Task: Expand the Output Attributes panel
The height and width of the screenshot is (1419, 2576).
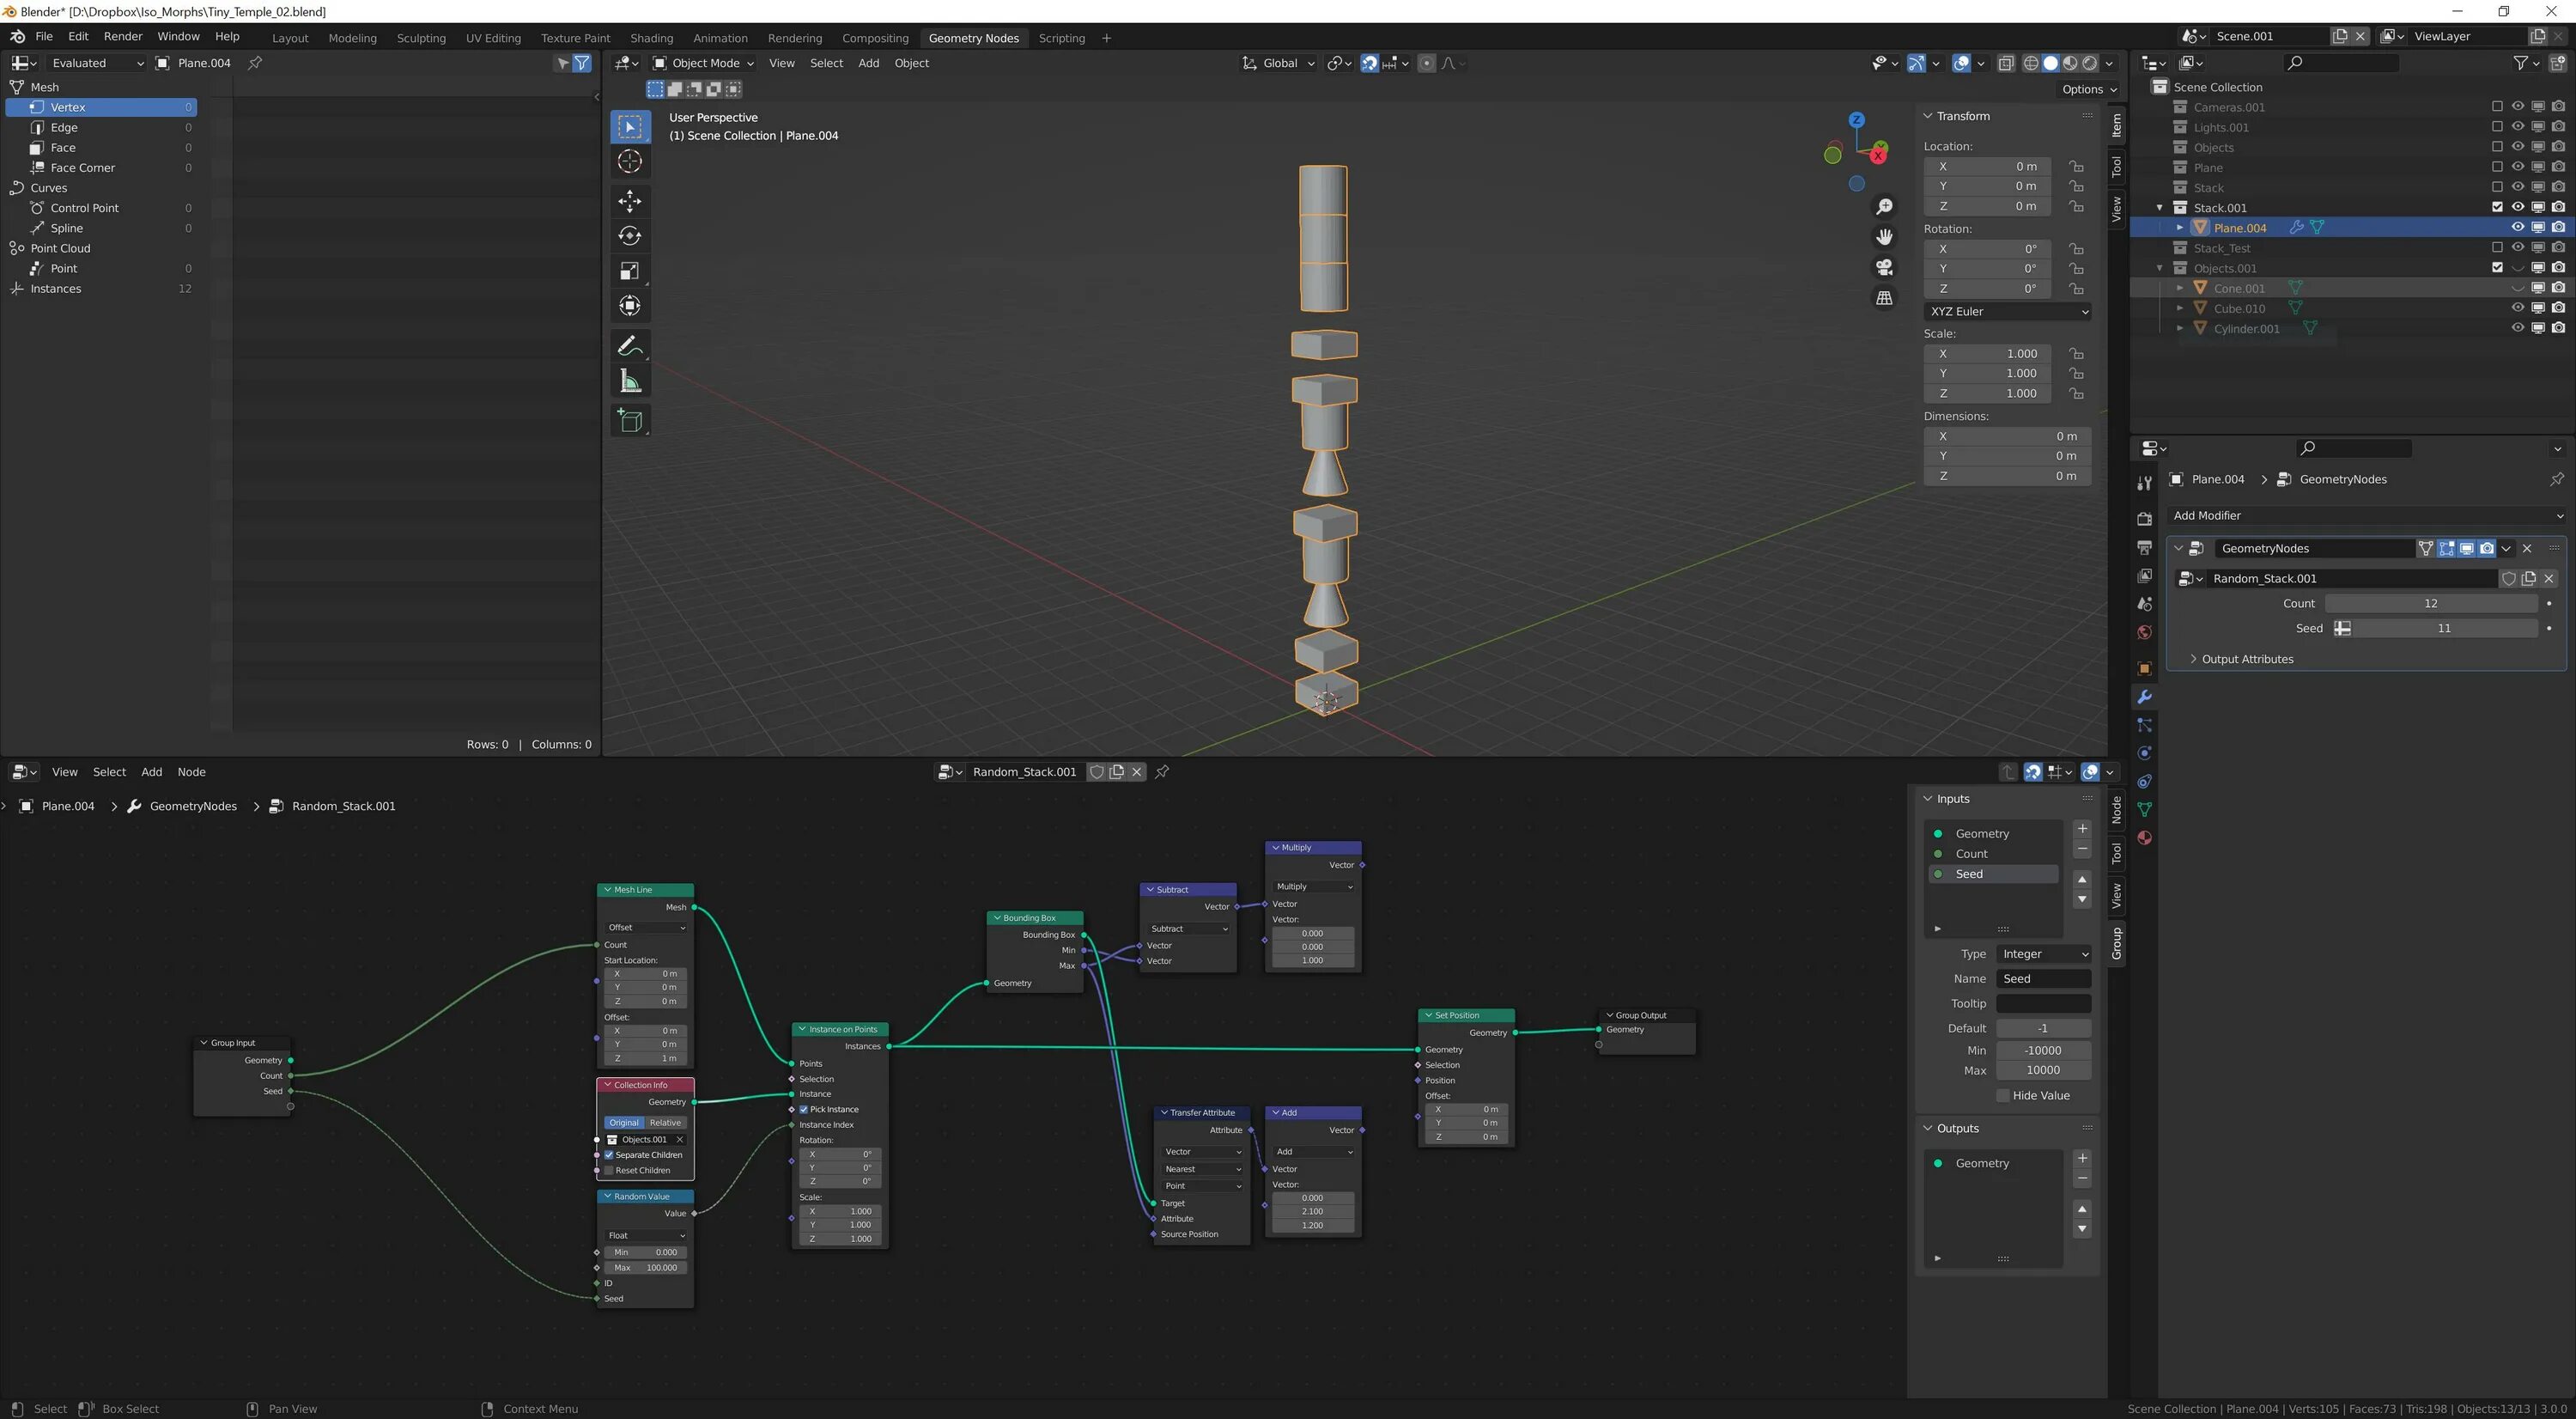Action: click(2246, 659)
